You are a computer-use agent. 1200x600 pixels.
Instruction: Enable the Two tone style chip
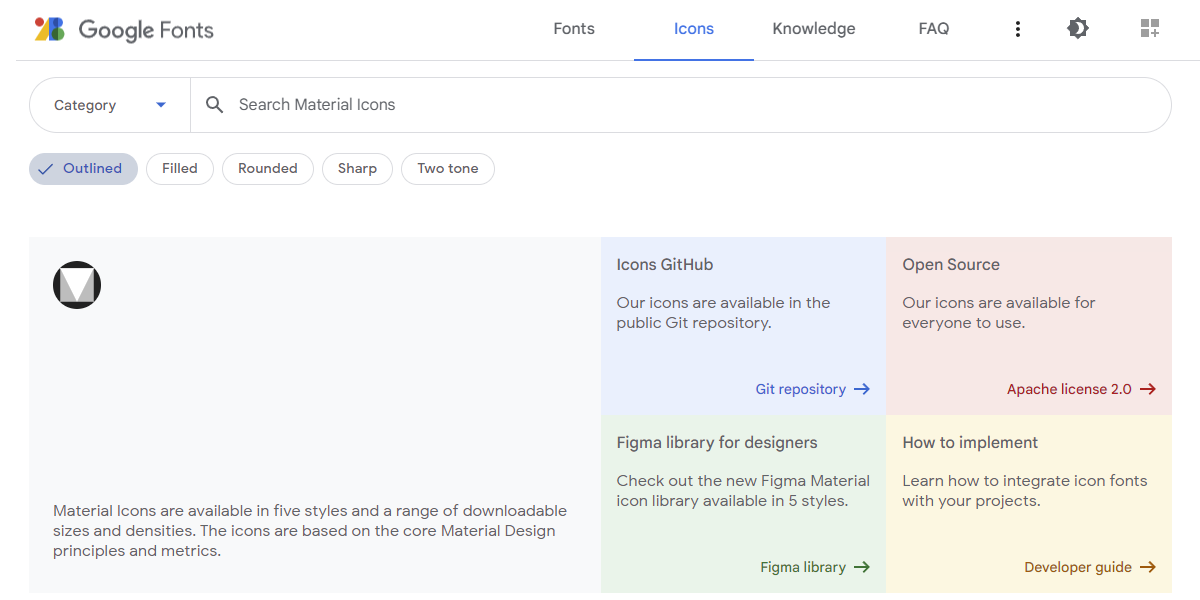click(448, 169)
